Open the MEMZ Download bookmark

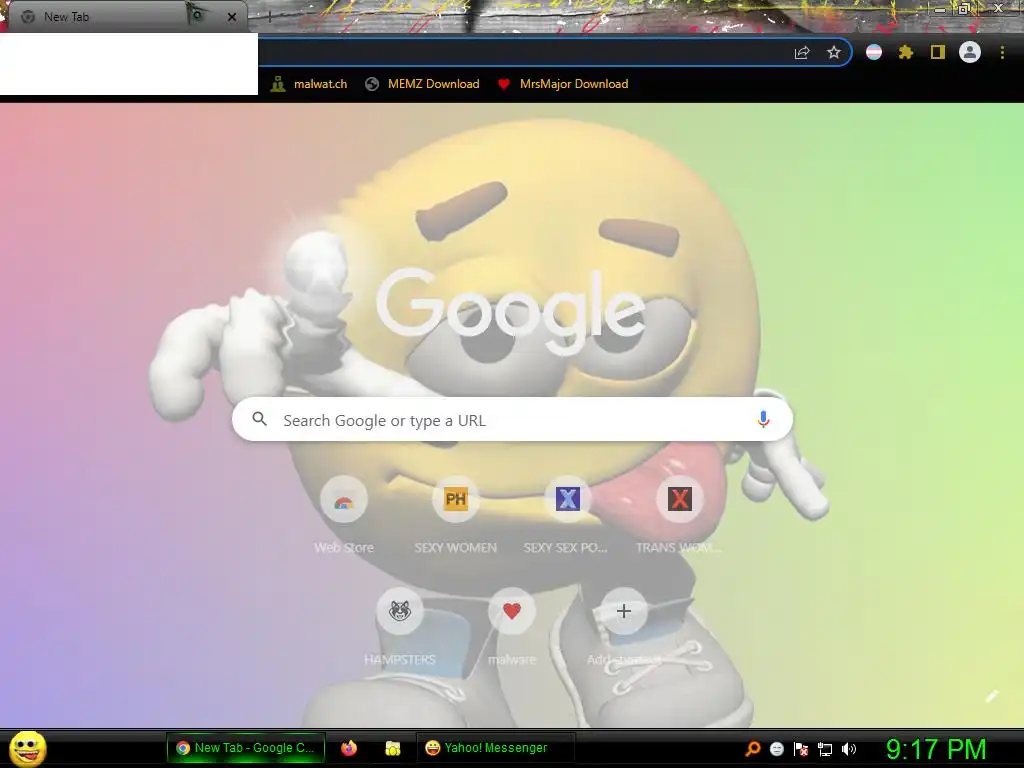click(x=423, y=84)
